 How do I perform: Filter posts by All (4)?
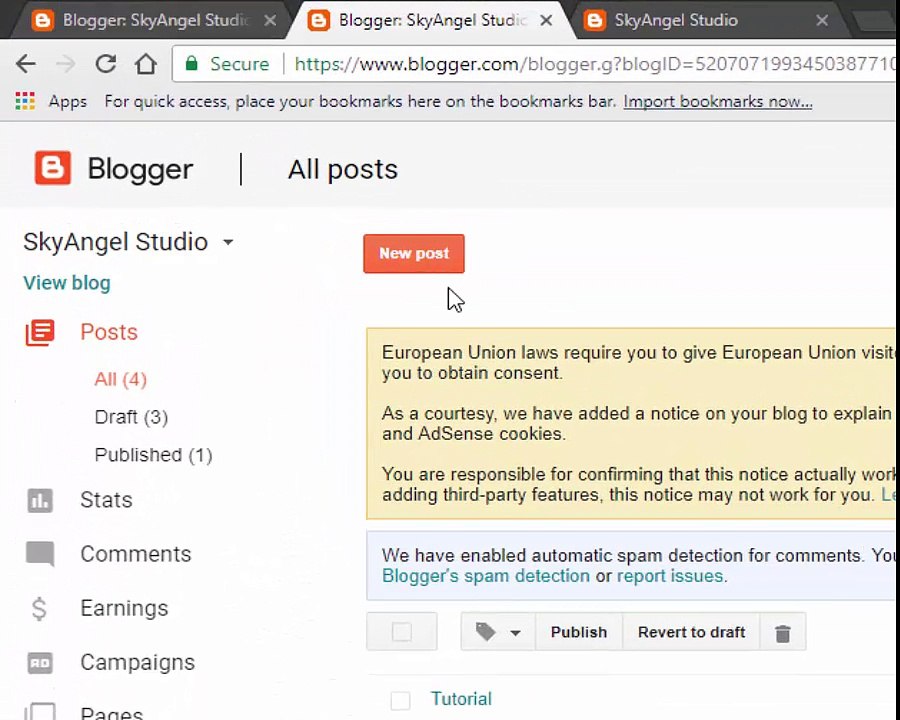(121, 379)
